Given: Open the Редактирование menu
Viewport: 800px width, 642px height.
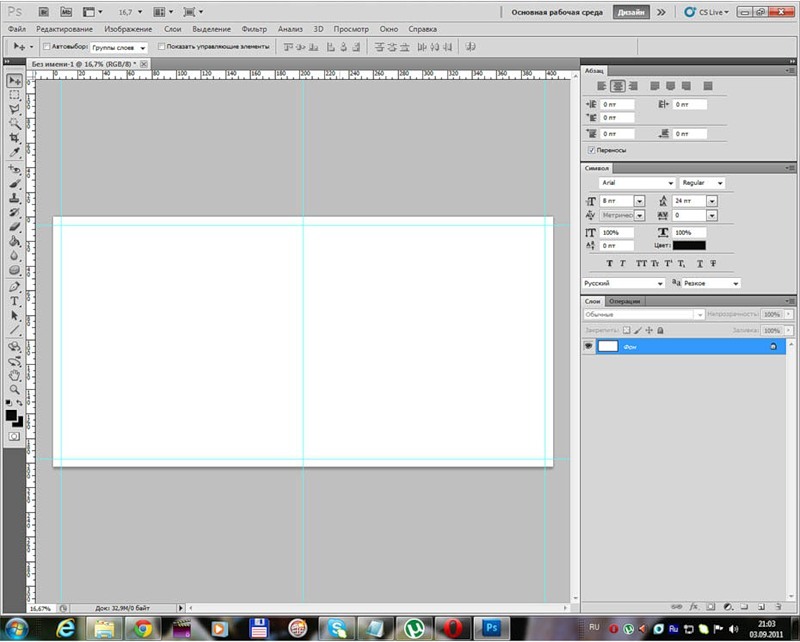Looking at the screenshot, I should pos(64,29).
